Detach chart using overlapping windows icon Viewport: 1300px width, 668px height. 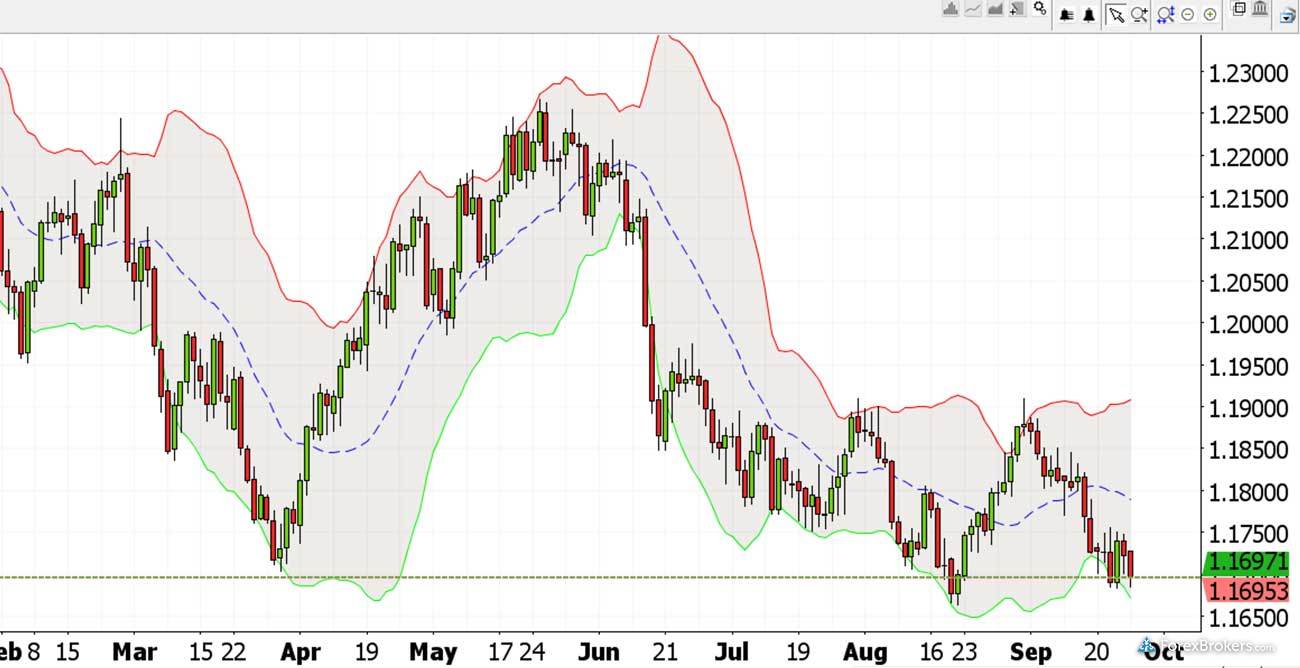coord(1239,10)
